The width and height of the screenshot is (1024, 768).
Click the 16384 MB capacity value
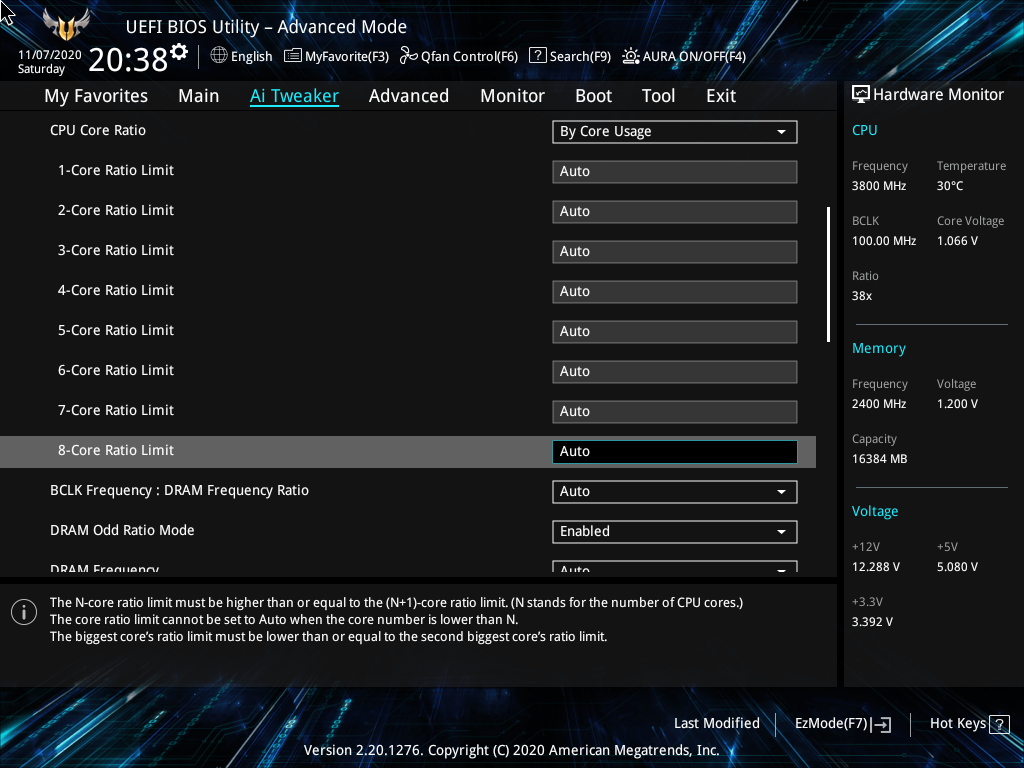click(x=880, y=459)
